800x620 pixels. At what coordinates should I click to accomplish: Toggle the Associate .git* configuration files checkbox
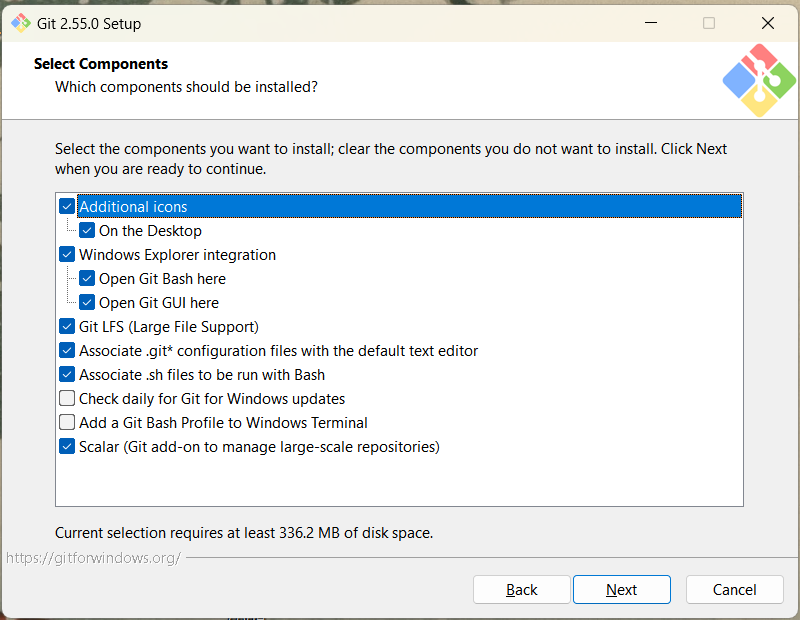pyautogui.click(x=67, y=351)
